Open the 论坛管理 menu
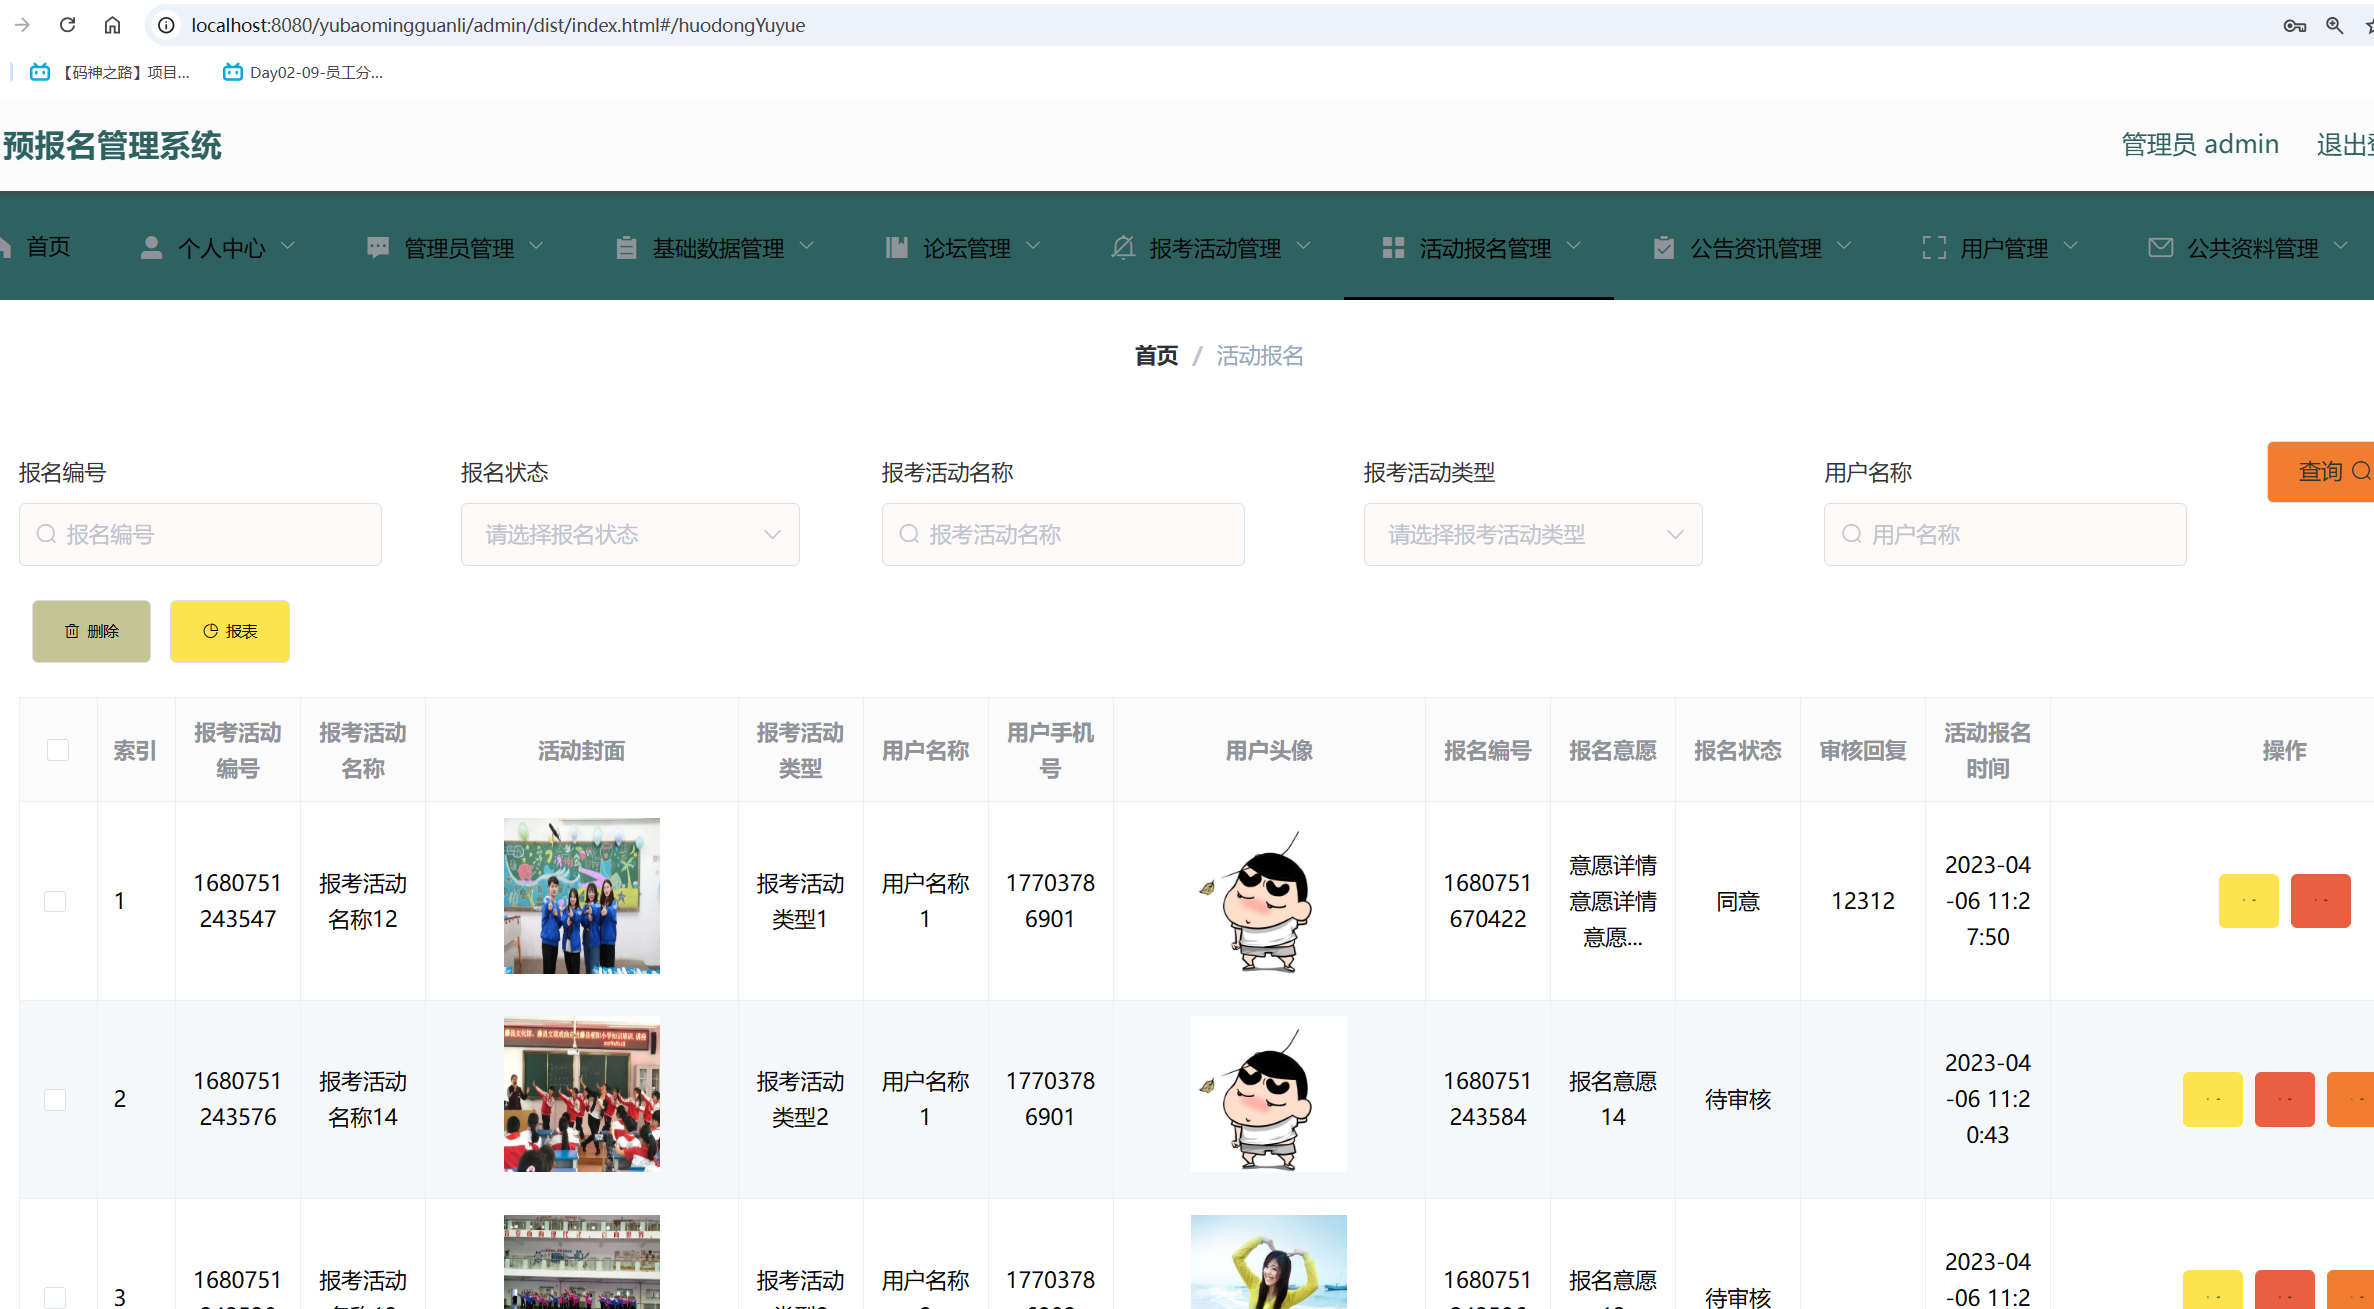2374x1309 pixels. click(963, 246)
